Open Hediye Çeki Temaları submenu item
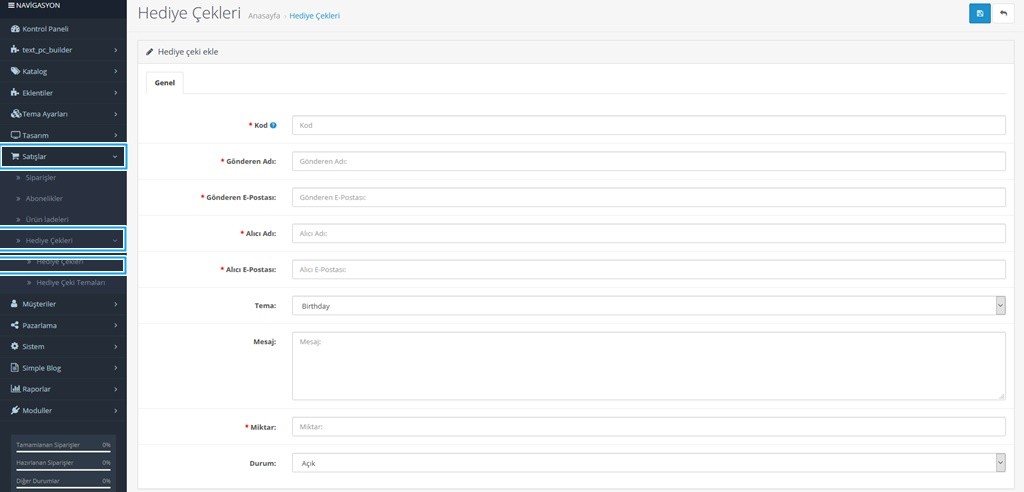This screenshot has width=1024, height=492. tap(70, 283)
